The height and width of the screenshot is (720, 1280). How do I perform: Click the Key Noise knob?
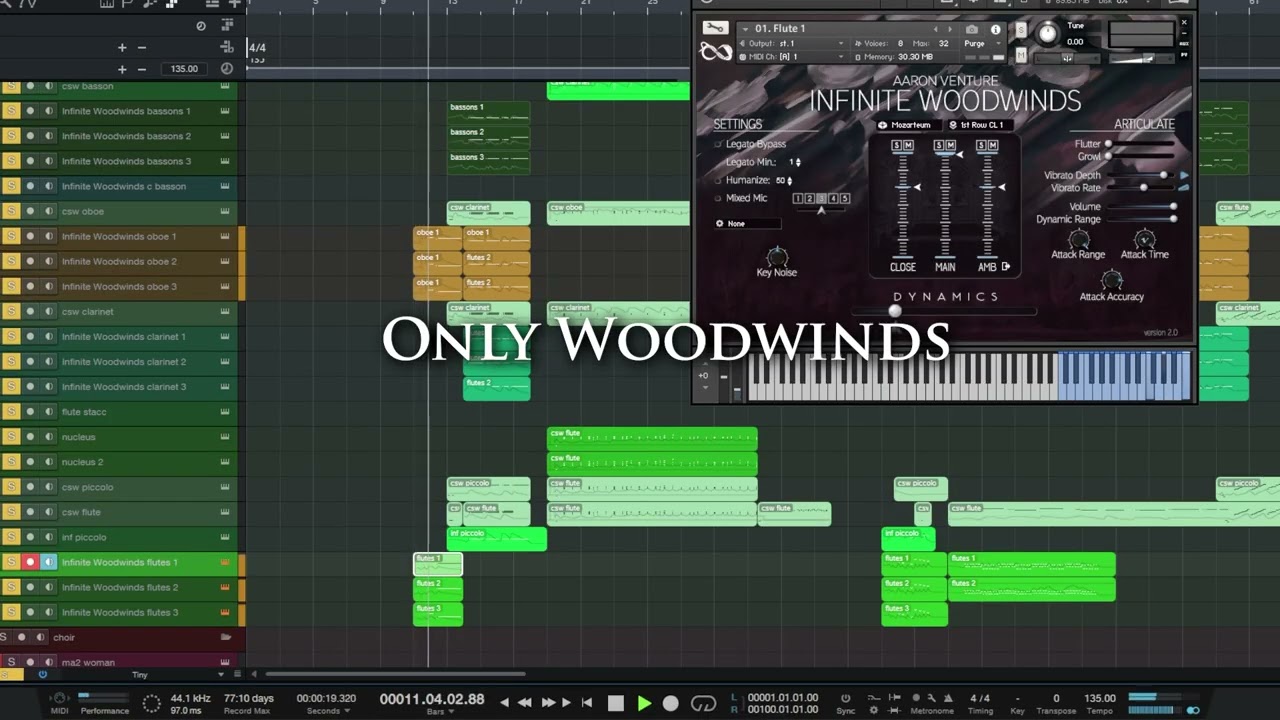(x=777, y=257)
